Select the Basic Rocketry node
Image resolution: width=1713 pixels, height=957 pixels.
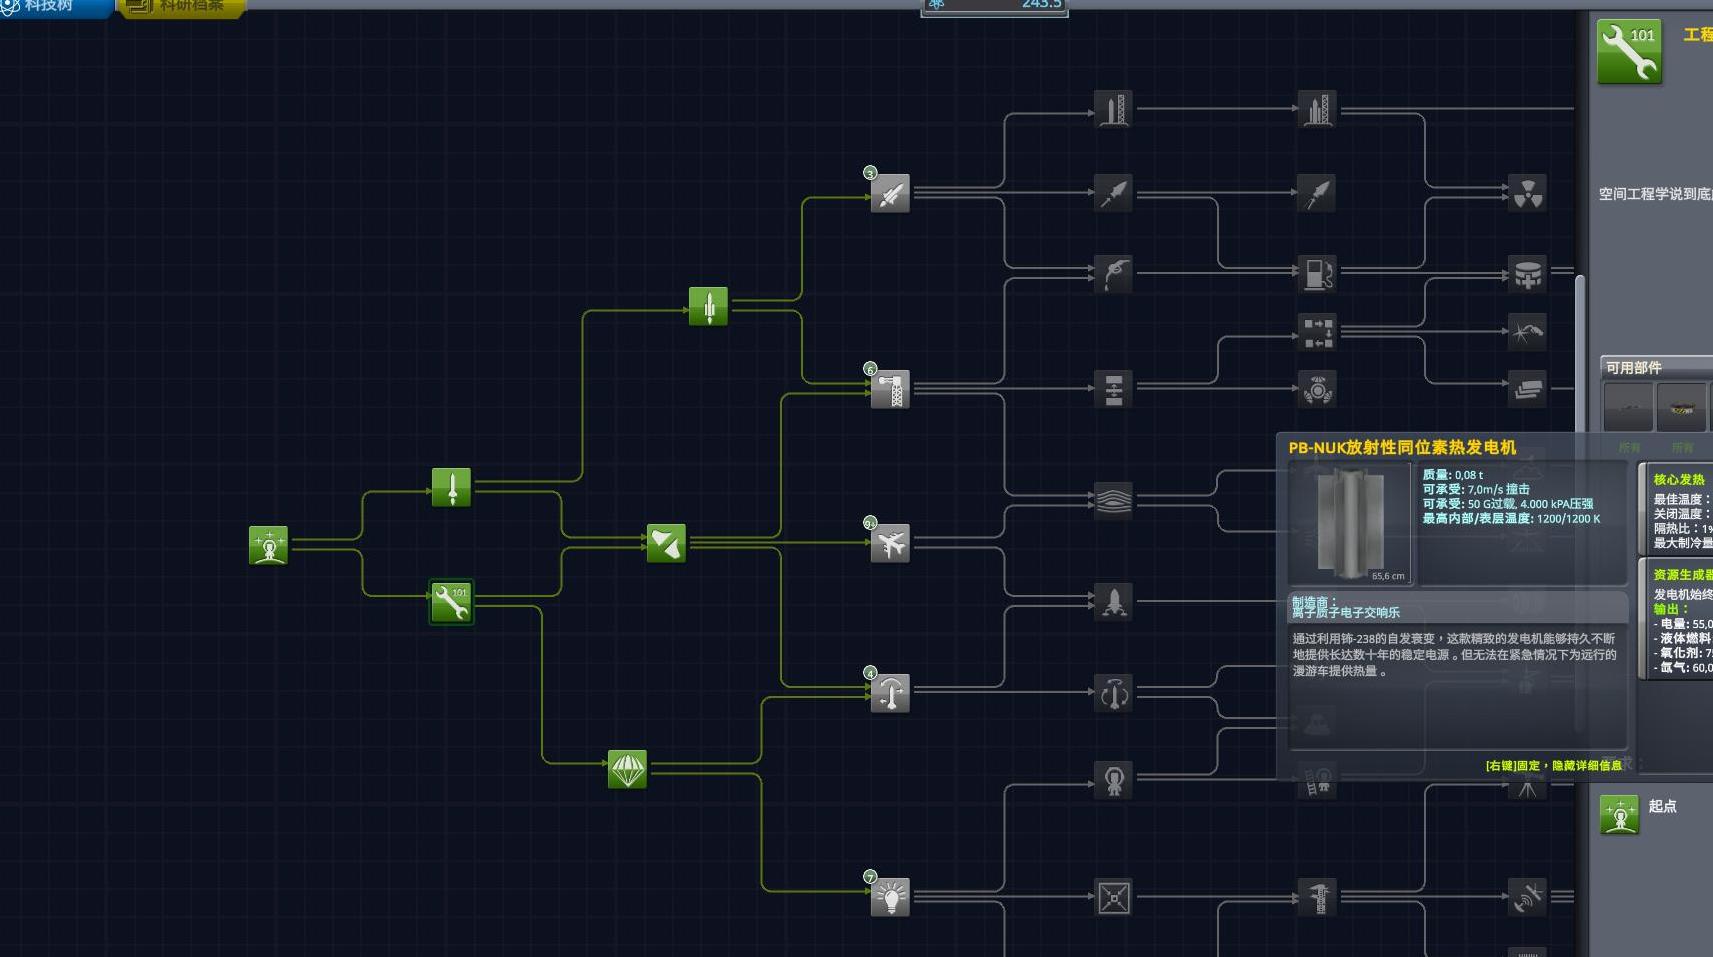click(x=451, y=487)
